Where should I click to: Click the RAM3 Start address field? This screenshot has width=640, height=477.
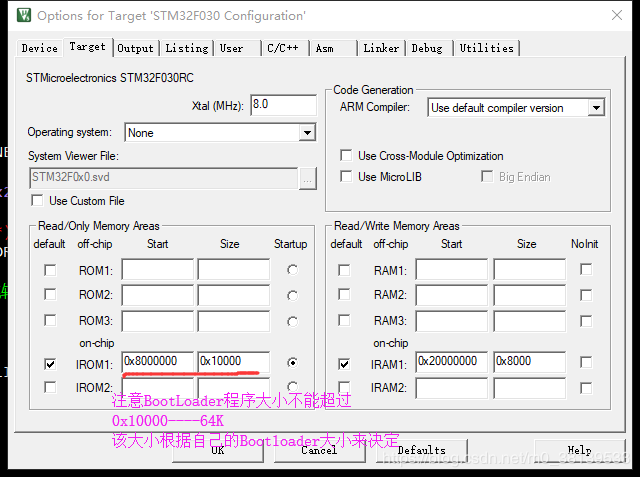(x=452, y=321)
